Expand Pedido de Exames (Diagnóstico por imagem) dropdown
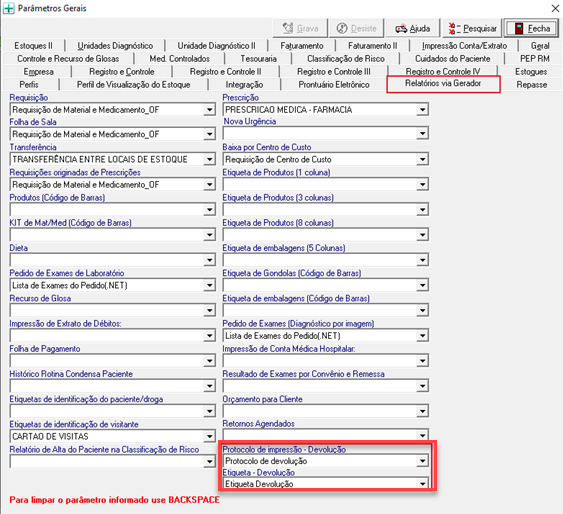This screenshot has width=563, height=514. tap(422, 336)
